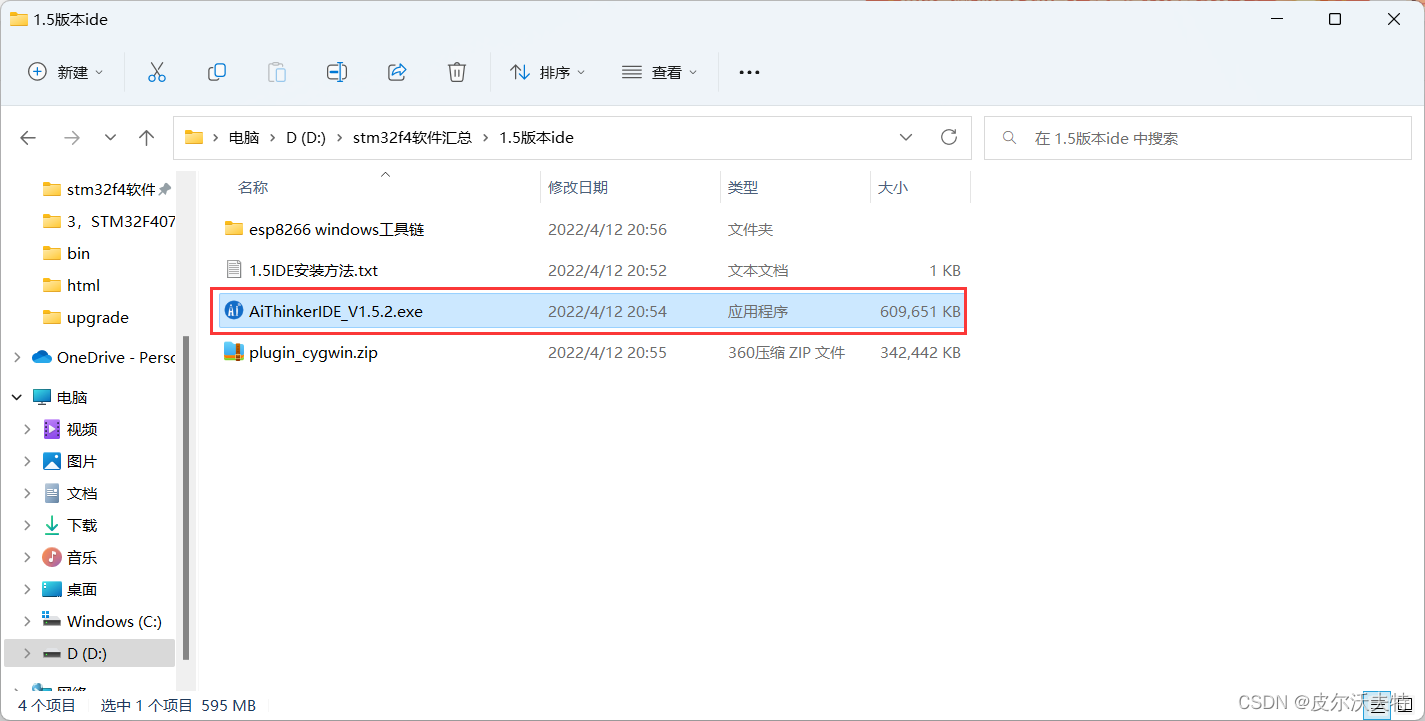Expand the 音乐 tree node
Viewport: 1425px width, 721px height.
coord(28,557)
